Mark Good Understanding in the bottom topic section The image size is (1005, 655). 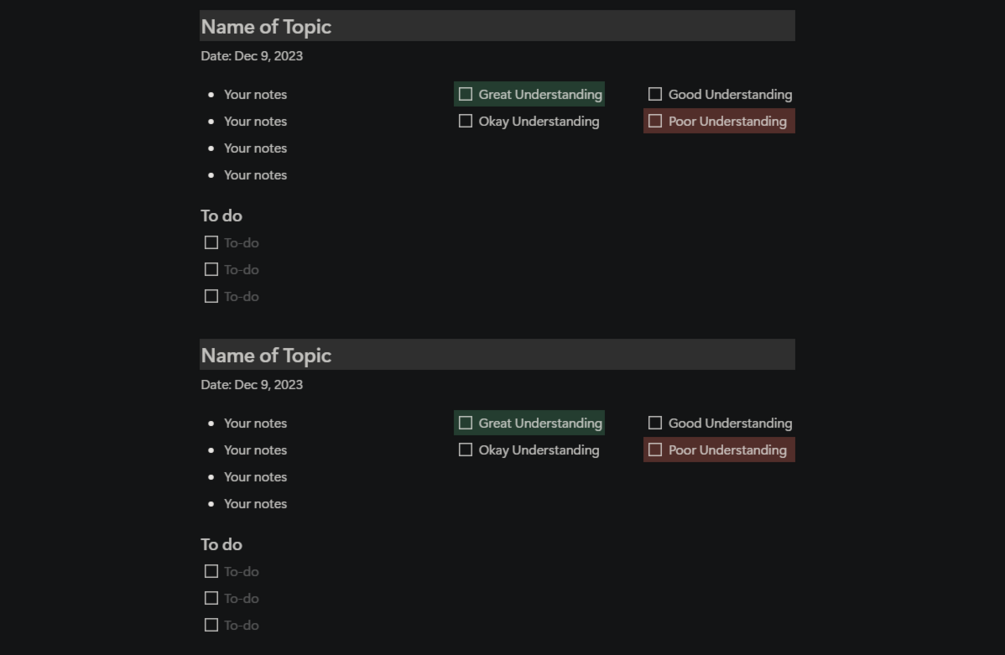pyautogui.click(x=655, y=423)
